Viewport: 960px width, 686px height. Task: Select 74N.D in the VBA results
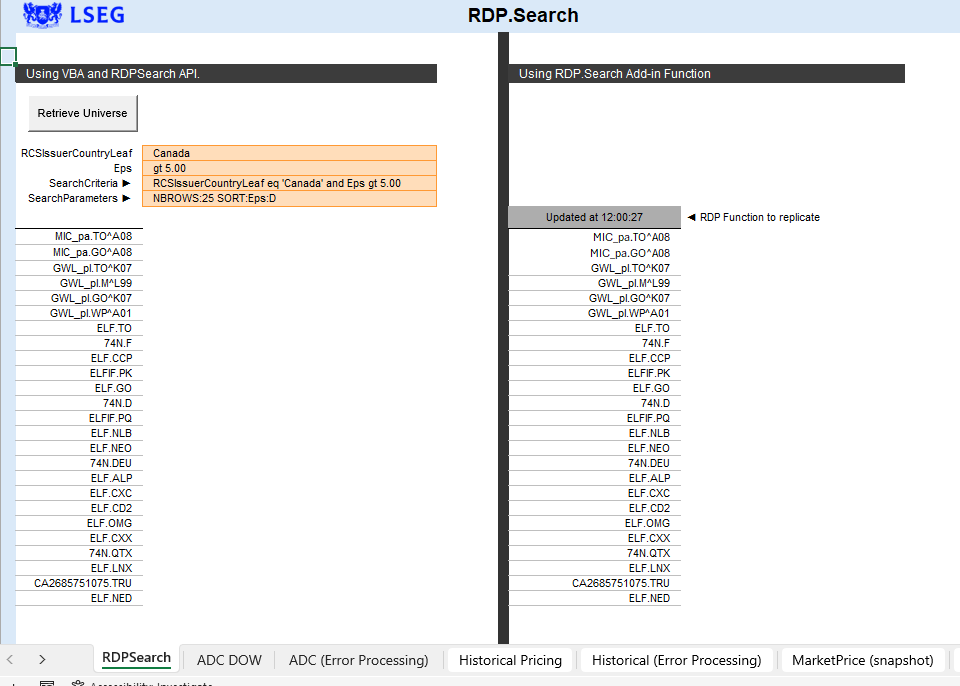[x=79, y=403]
